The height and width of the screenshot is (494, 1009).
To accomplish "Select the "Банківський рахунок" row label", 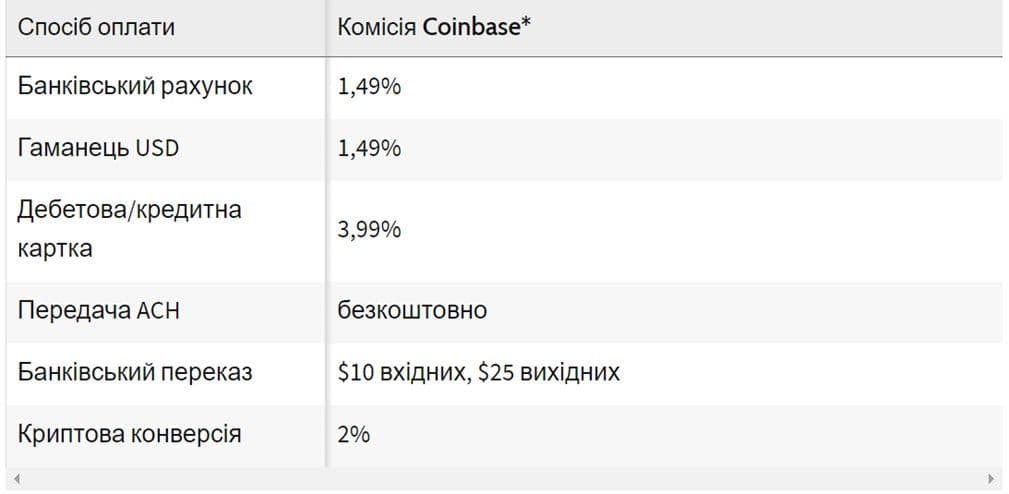I will pos(135,86).
